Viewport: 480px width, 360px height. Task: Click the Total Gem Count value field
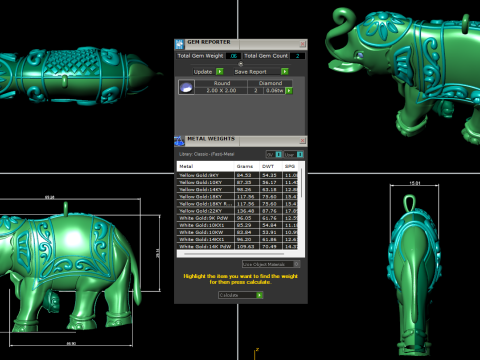coord(297,56)
